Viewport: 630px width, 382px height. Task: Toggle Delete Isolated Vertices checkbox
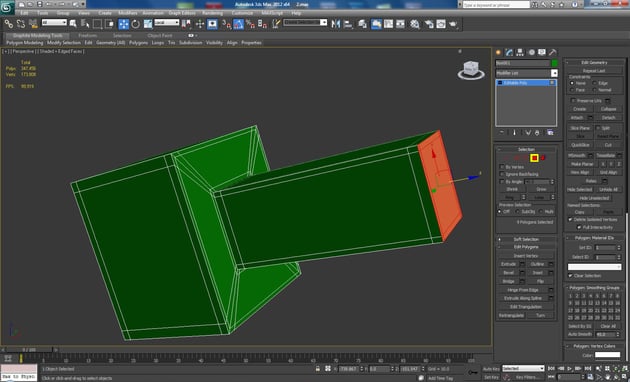(x=570, y=219)
